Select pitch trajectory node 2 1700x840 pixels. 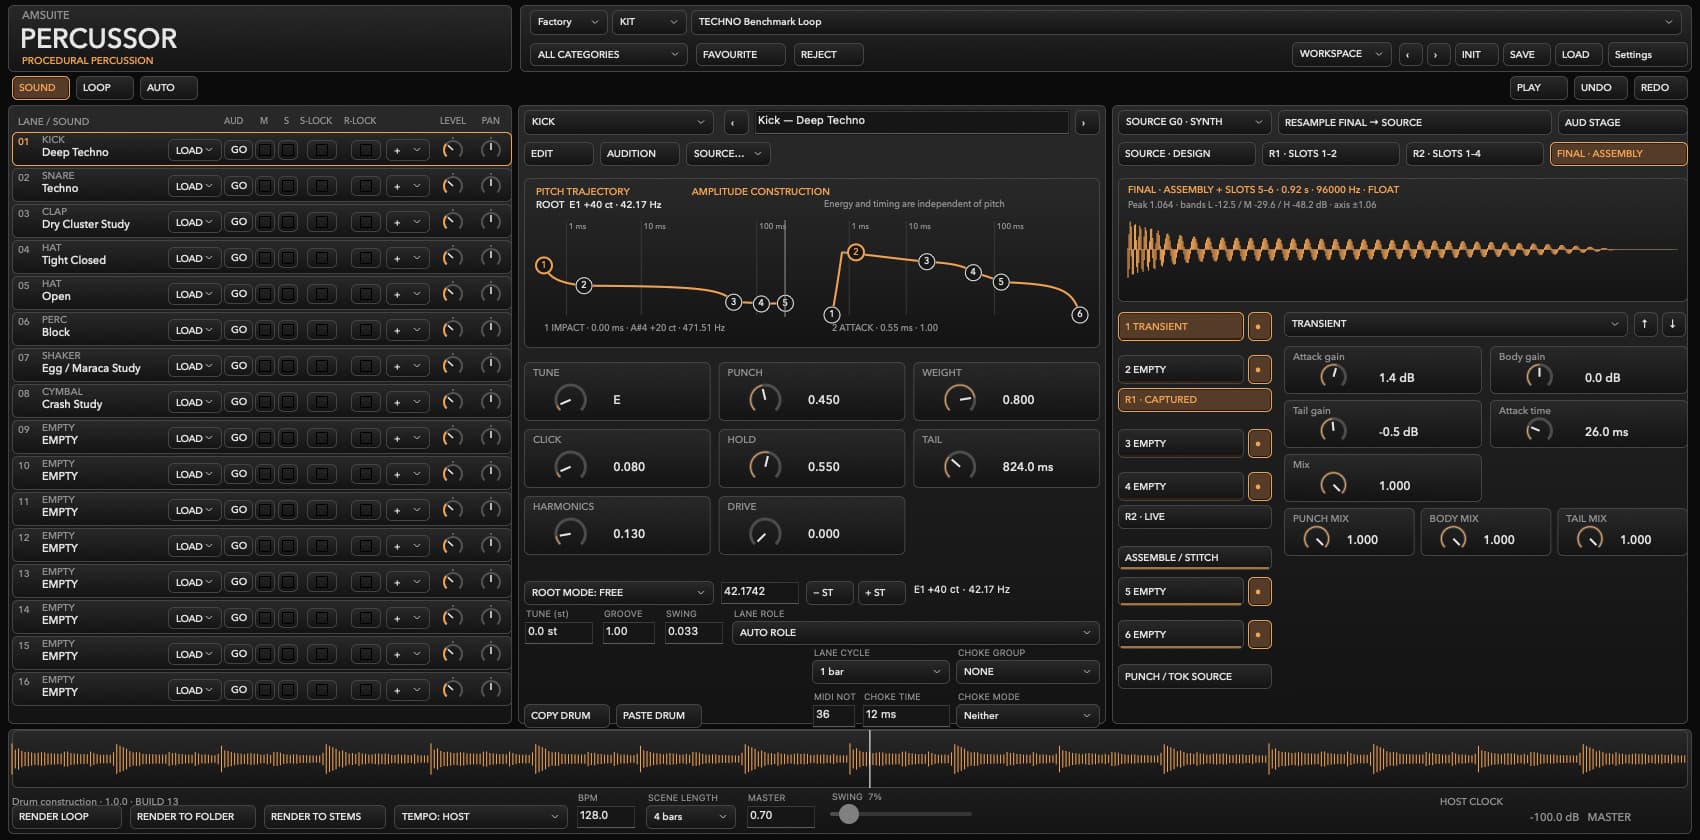tap(584, 285)
